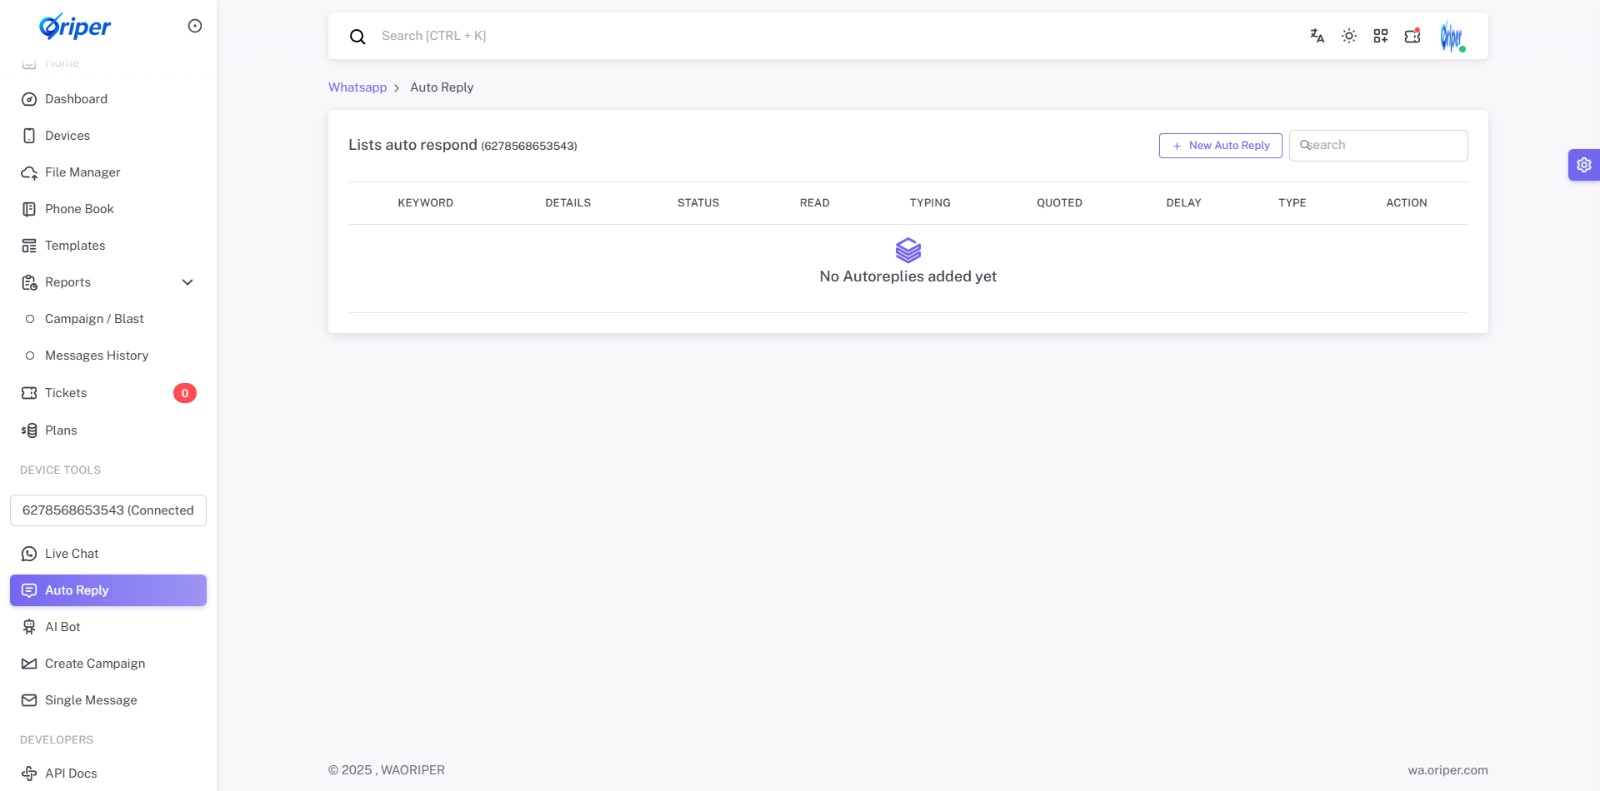The height and width of the screenshot is (791, 1600).
Task: Click the Phone Book icon
Action: point(29,209)
